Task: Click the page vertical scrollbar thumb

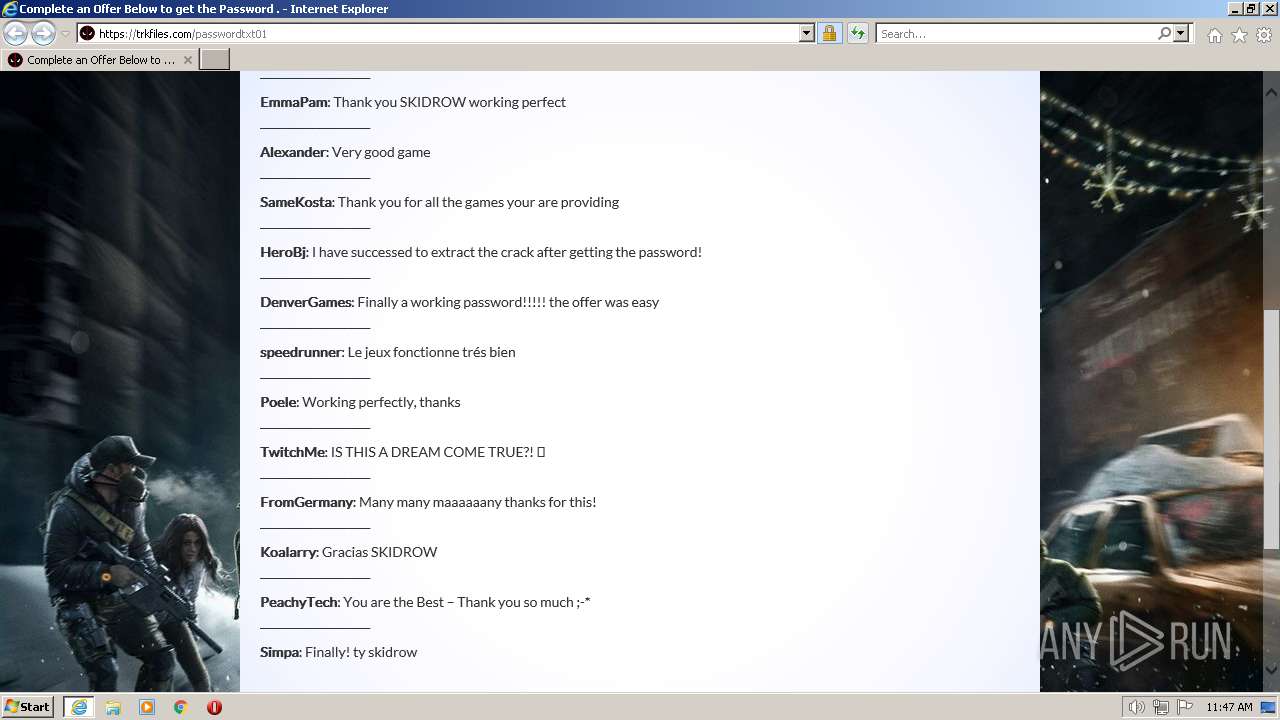Action: point(1272,429)
